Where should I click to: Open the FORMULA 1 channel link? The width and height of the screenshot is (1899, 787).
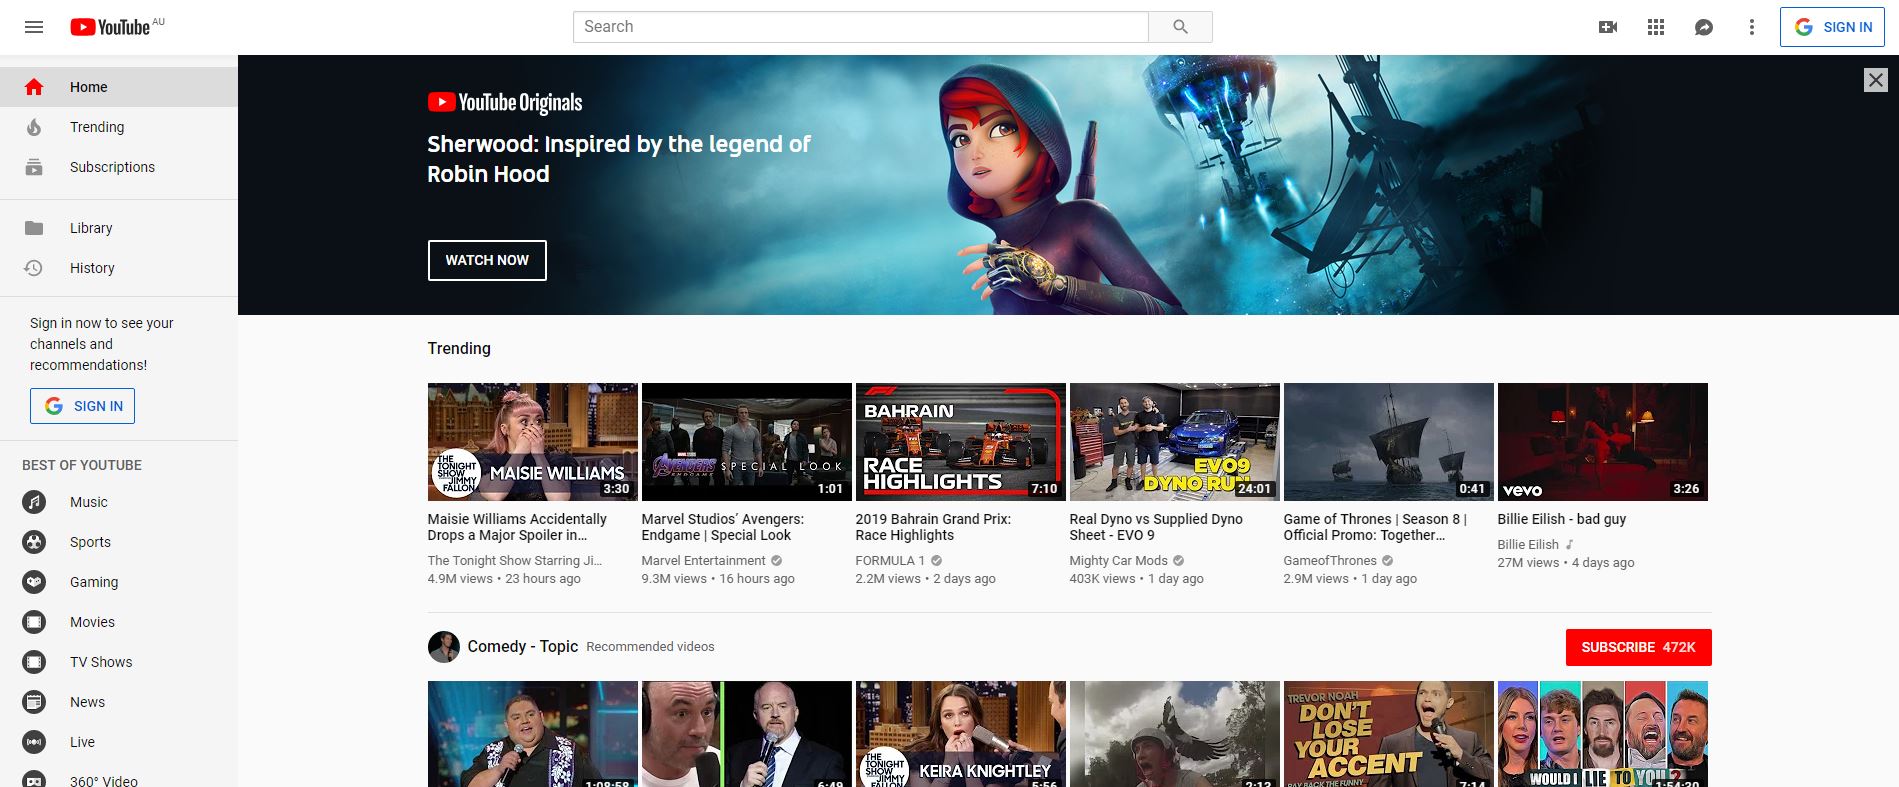[x=890, y=561]
